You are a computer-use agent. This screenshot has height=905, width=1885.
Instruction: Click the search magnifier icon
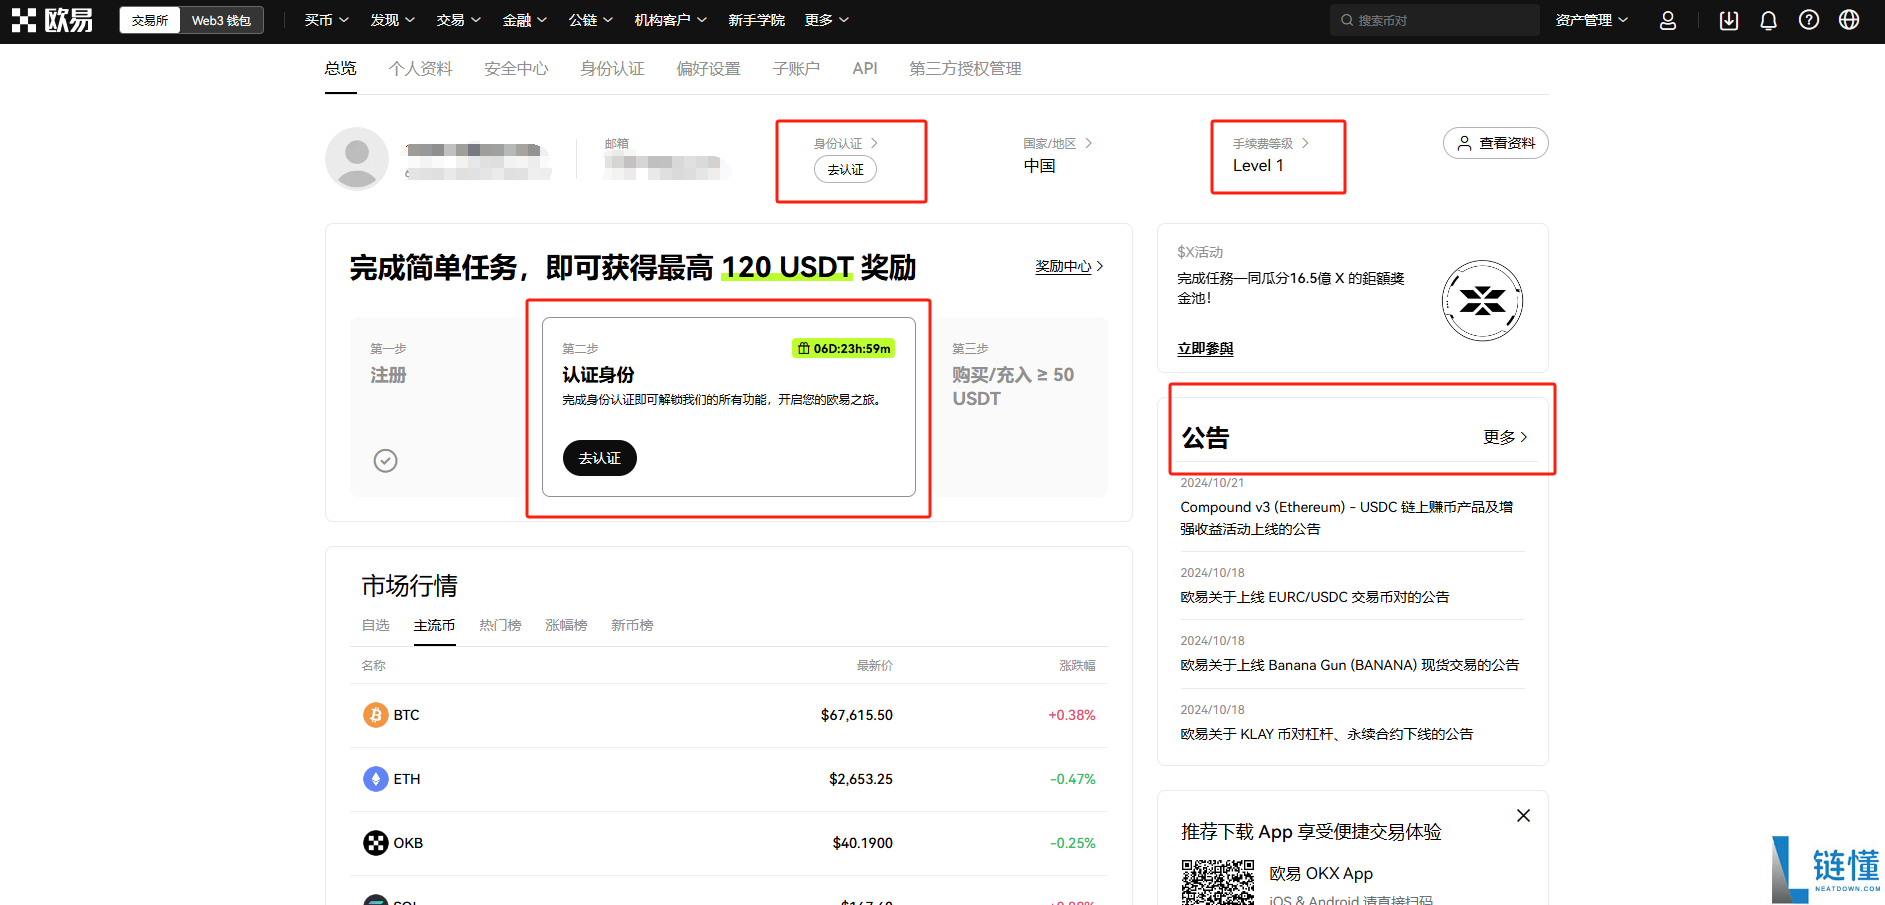click(1347, 20)
